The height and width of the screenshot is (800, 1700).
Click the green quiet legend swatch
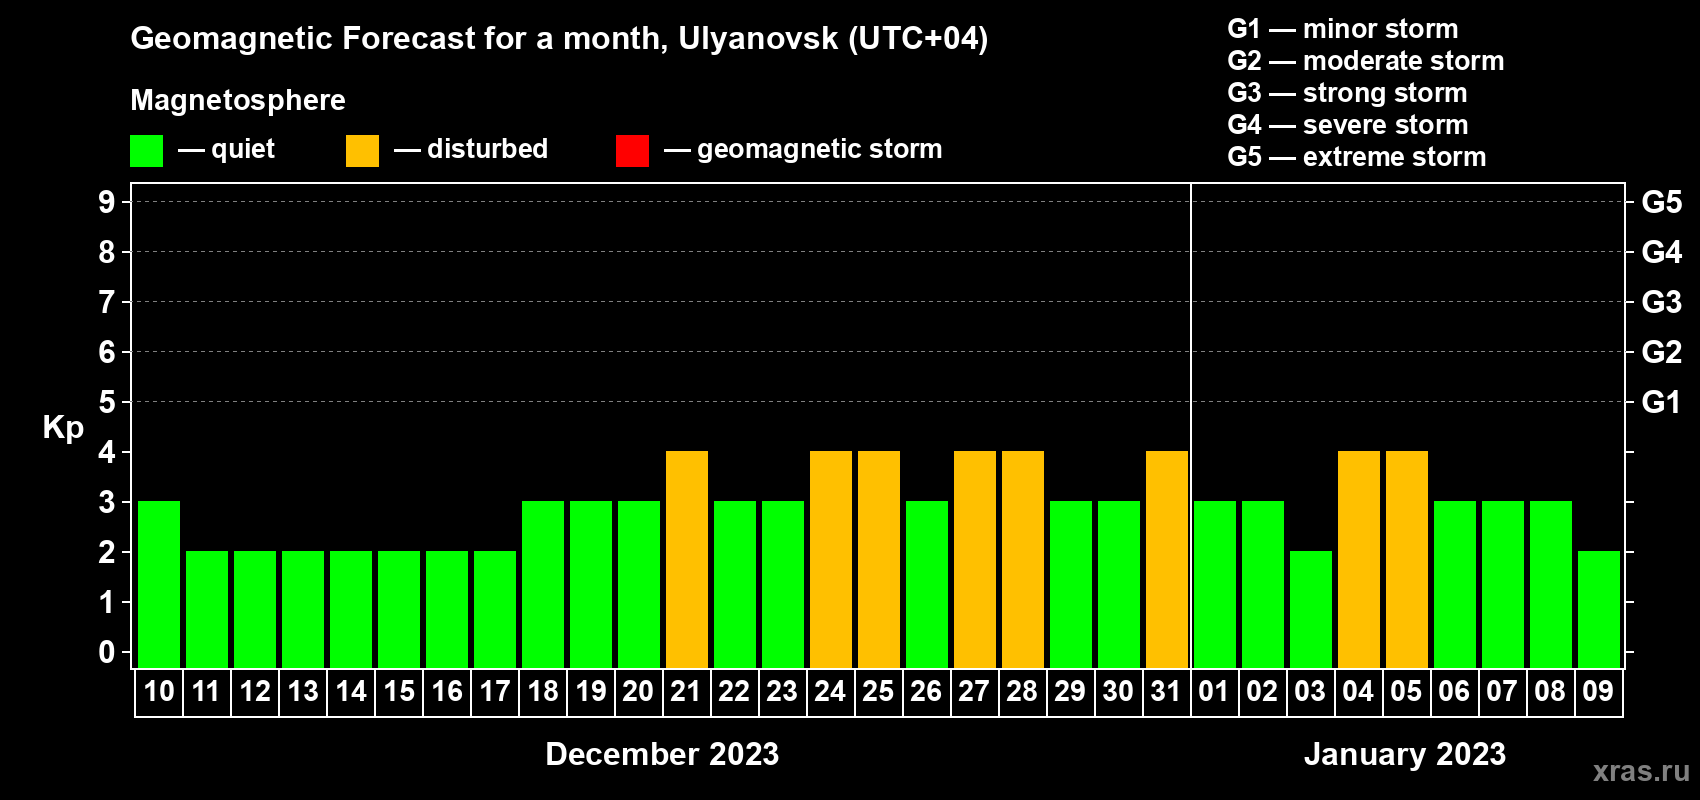147,151
